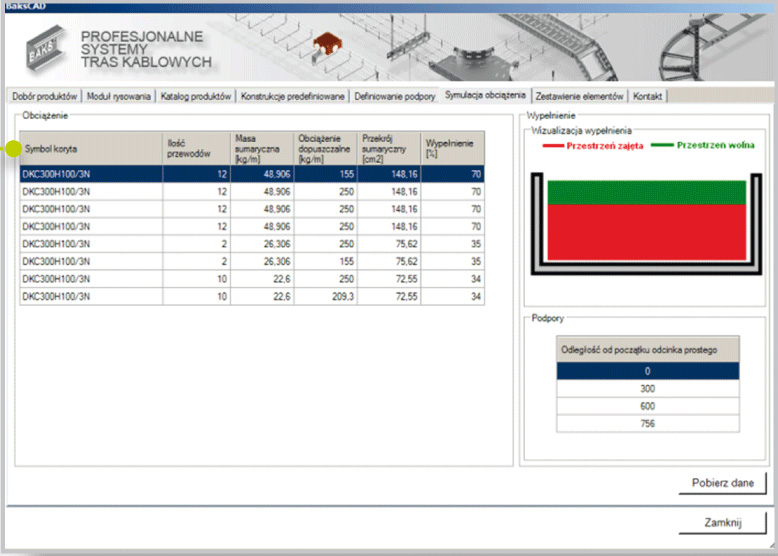Open the Katalog produktów tab
Viewport: 778px width, 556px height.
pos(196,96)
